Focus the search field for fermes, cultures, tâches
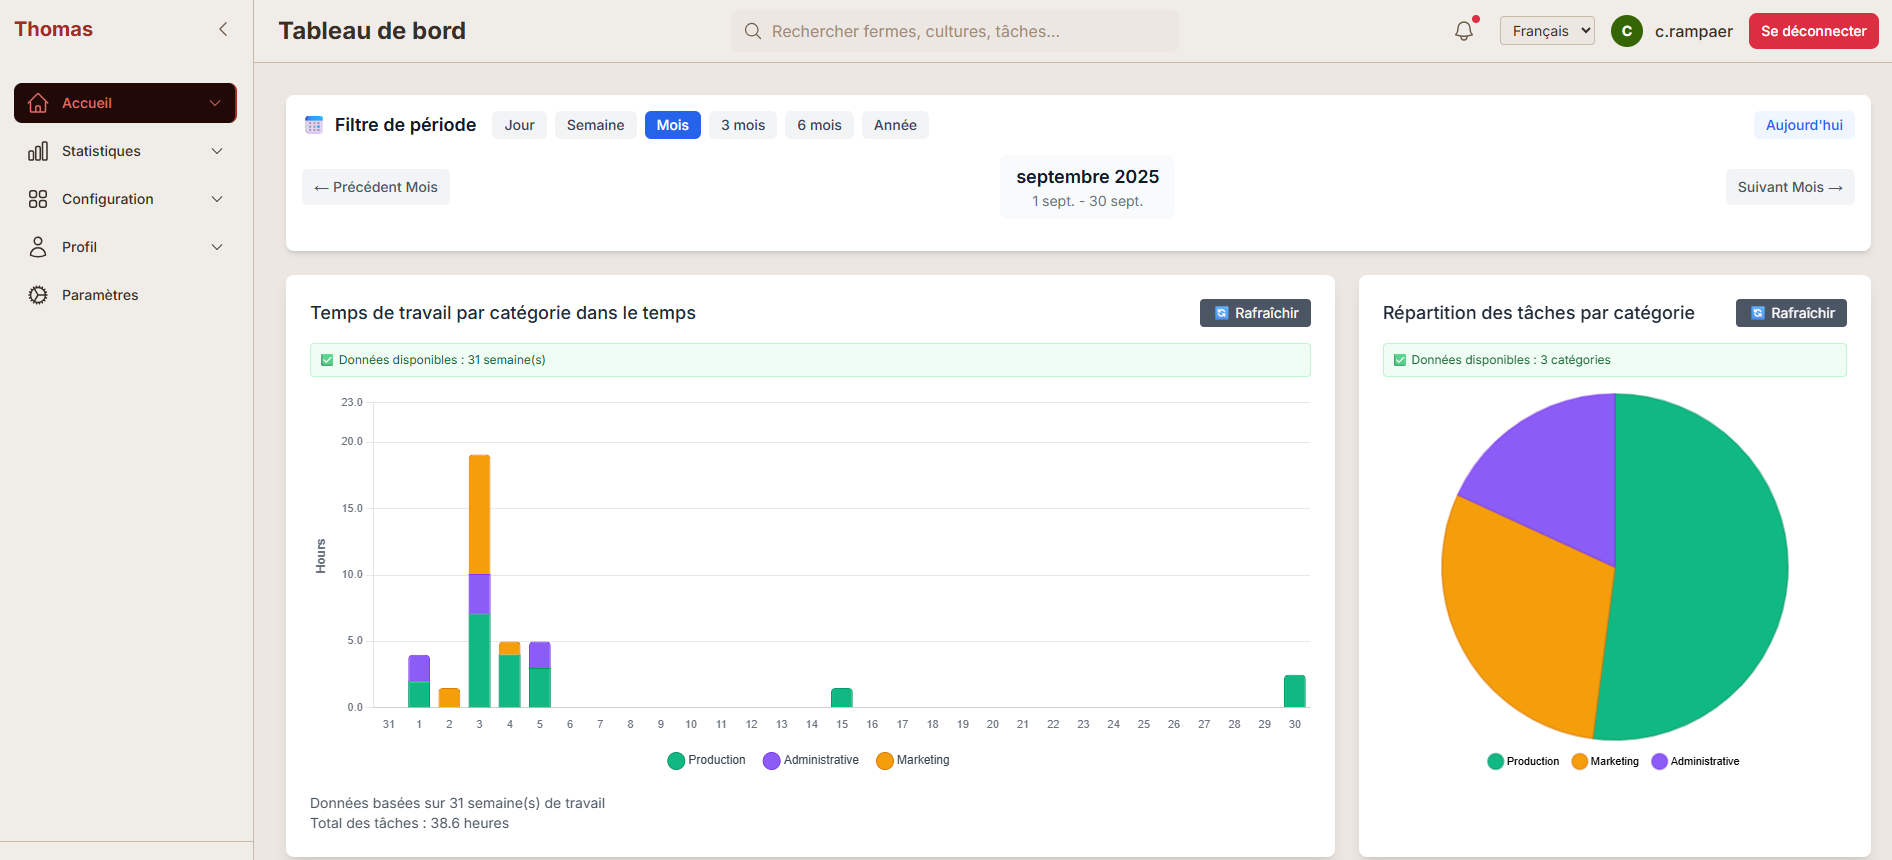Viewport: 1892px width, 860px height. pyautogui.click(x=955, y=31)
